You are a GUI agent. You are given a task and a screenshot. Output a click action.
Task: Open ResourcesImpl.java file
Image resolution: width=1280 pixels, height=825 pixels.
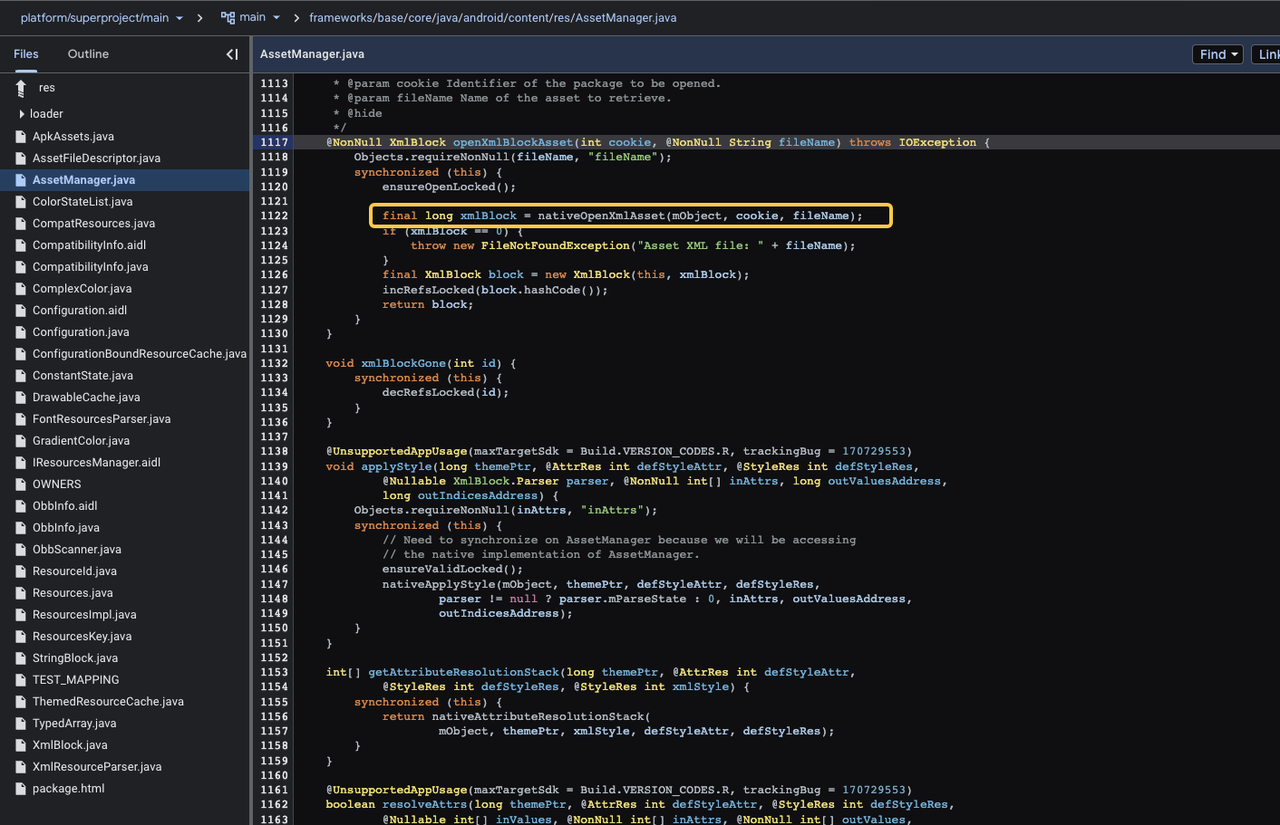pyautogui.click(x=84, y=615)
